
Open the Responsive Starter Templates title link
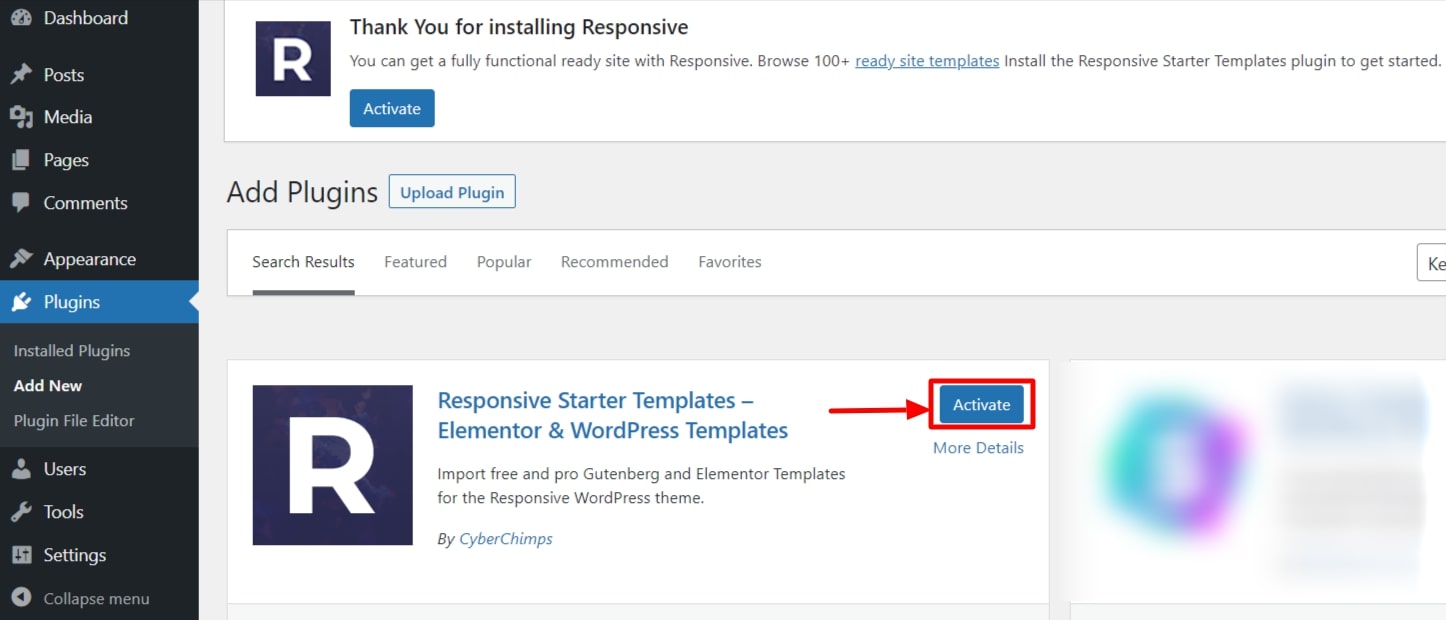tap(613, 415)
